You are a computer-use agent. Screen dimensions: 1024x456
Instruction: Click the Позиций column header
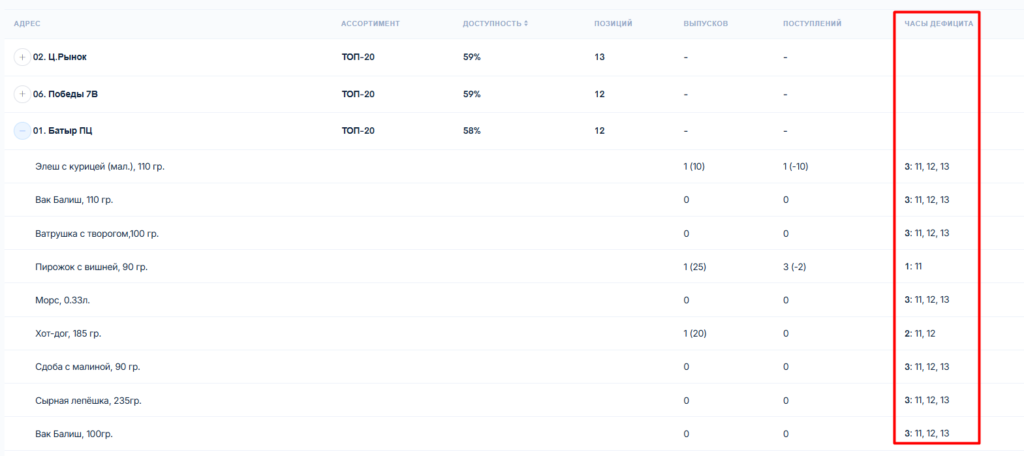(612, 23)
